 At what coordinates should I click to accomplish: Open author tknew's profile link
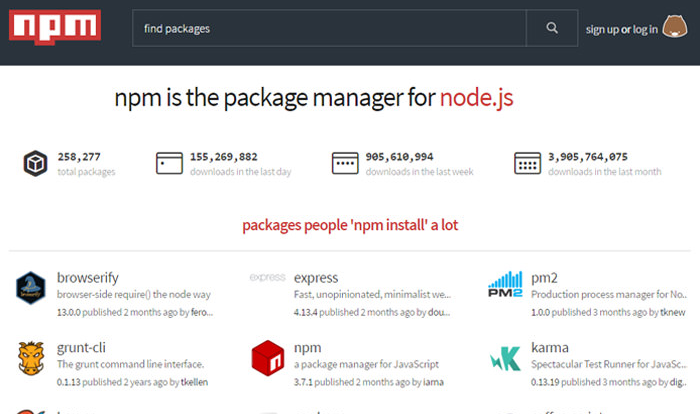click(x=673, y=313)
